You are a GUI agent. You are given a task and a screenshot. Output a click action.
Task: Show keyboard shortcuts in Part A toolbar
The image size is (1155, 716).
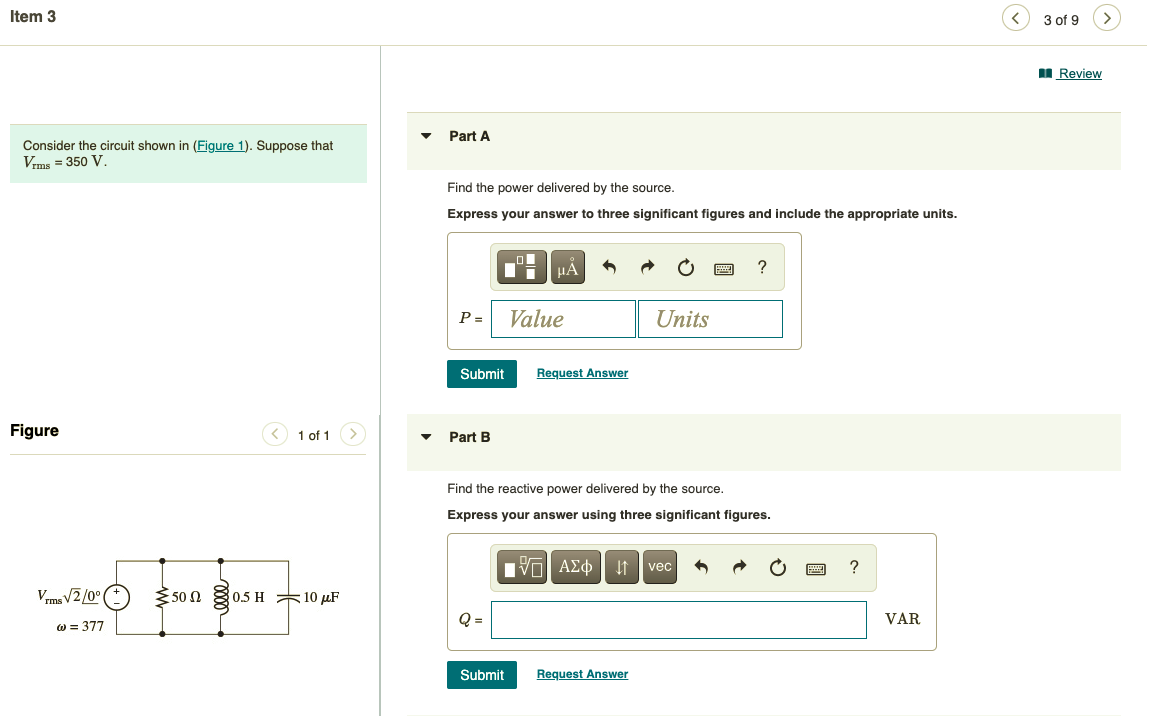click(x=724, y=268)
